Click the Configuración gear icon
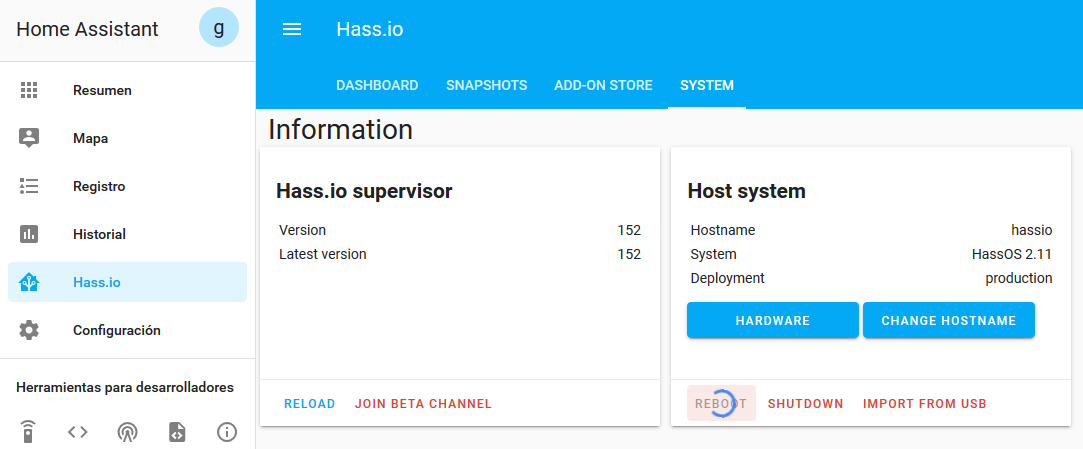 coord(28,330)
